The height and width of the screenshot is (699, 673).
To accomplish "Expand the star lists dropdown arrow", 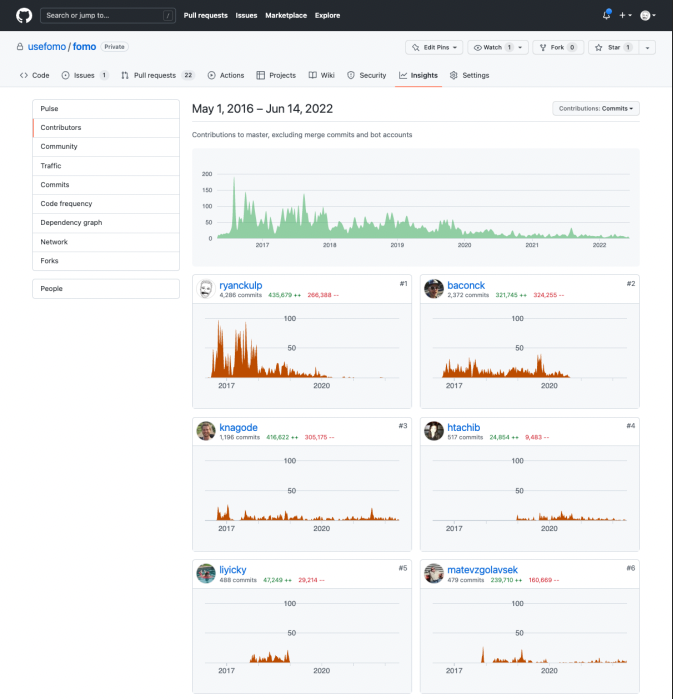I will [x=647, y=47].
